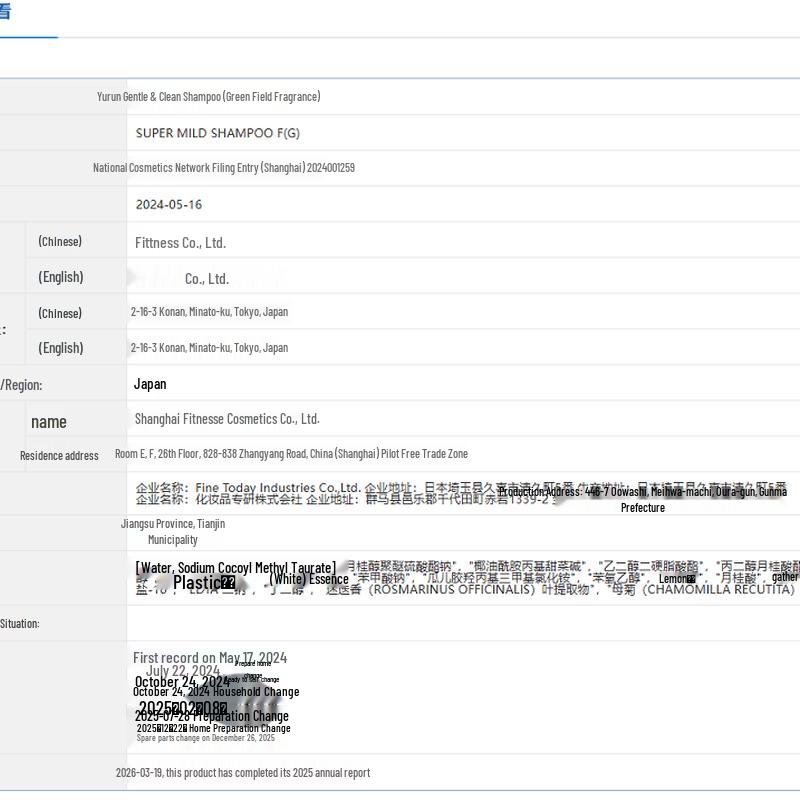Click the country value "Japan"
Screen dimensions: 800x800
coord(150,384)
